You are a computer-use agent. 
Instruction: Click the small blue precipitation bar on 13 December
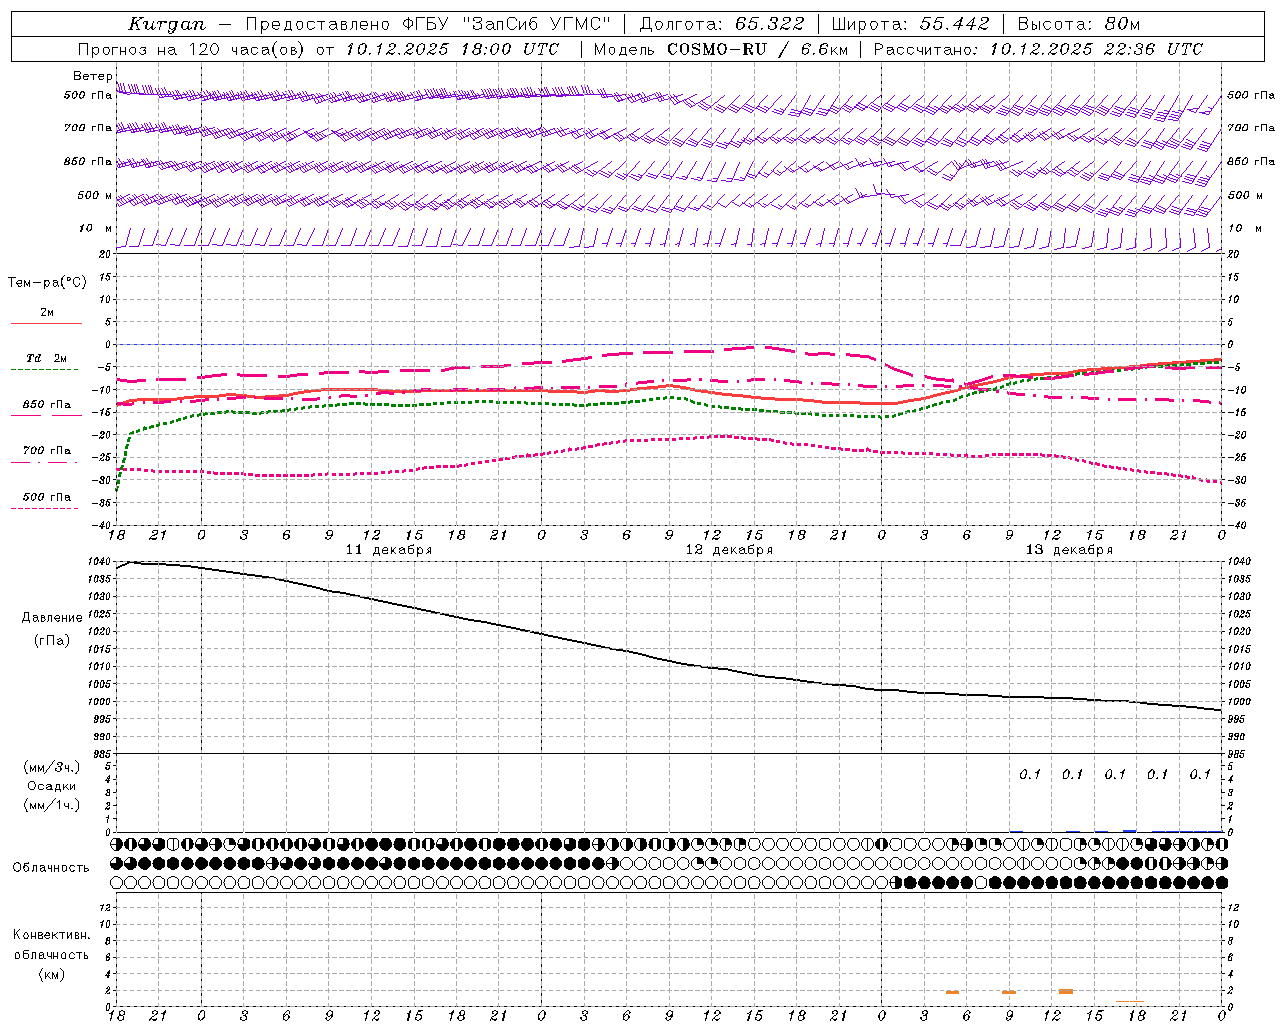click(1130, 830)
